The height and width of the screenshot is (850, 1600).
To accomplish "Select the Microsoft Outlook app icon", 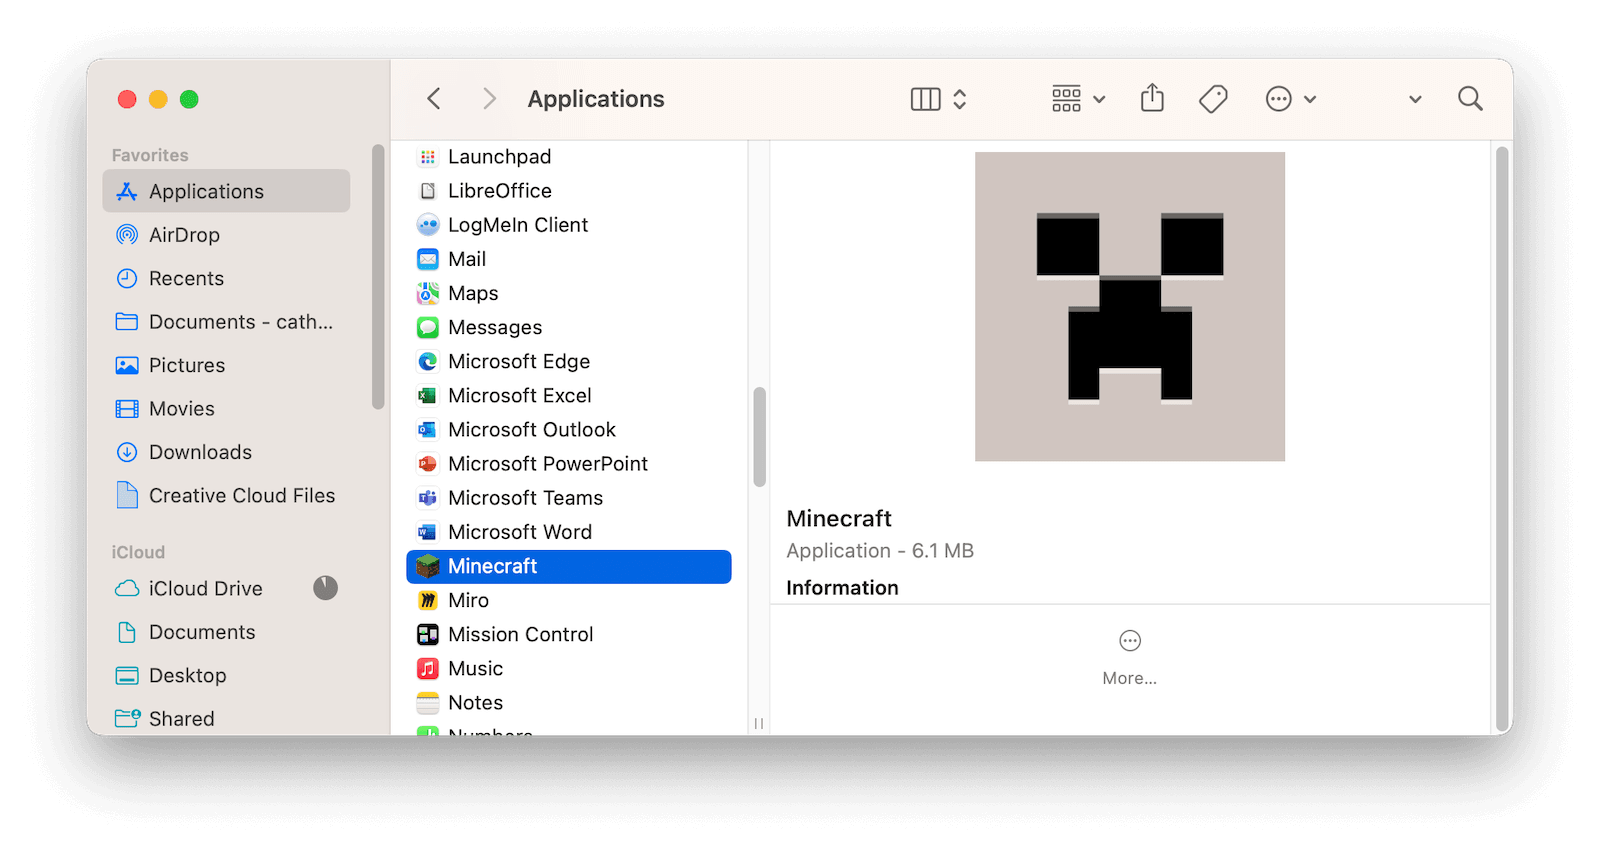I will (x=428, y=430).
